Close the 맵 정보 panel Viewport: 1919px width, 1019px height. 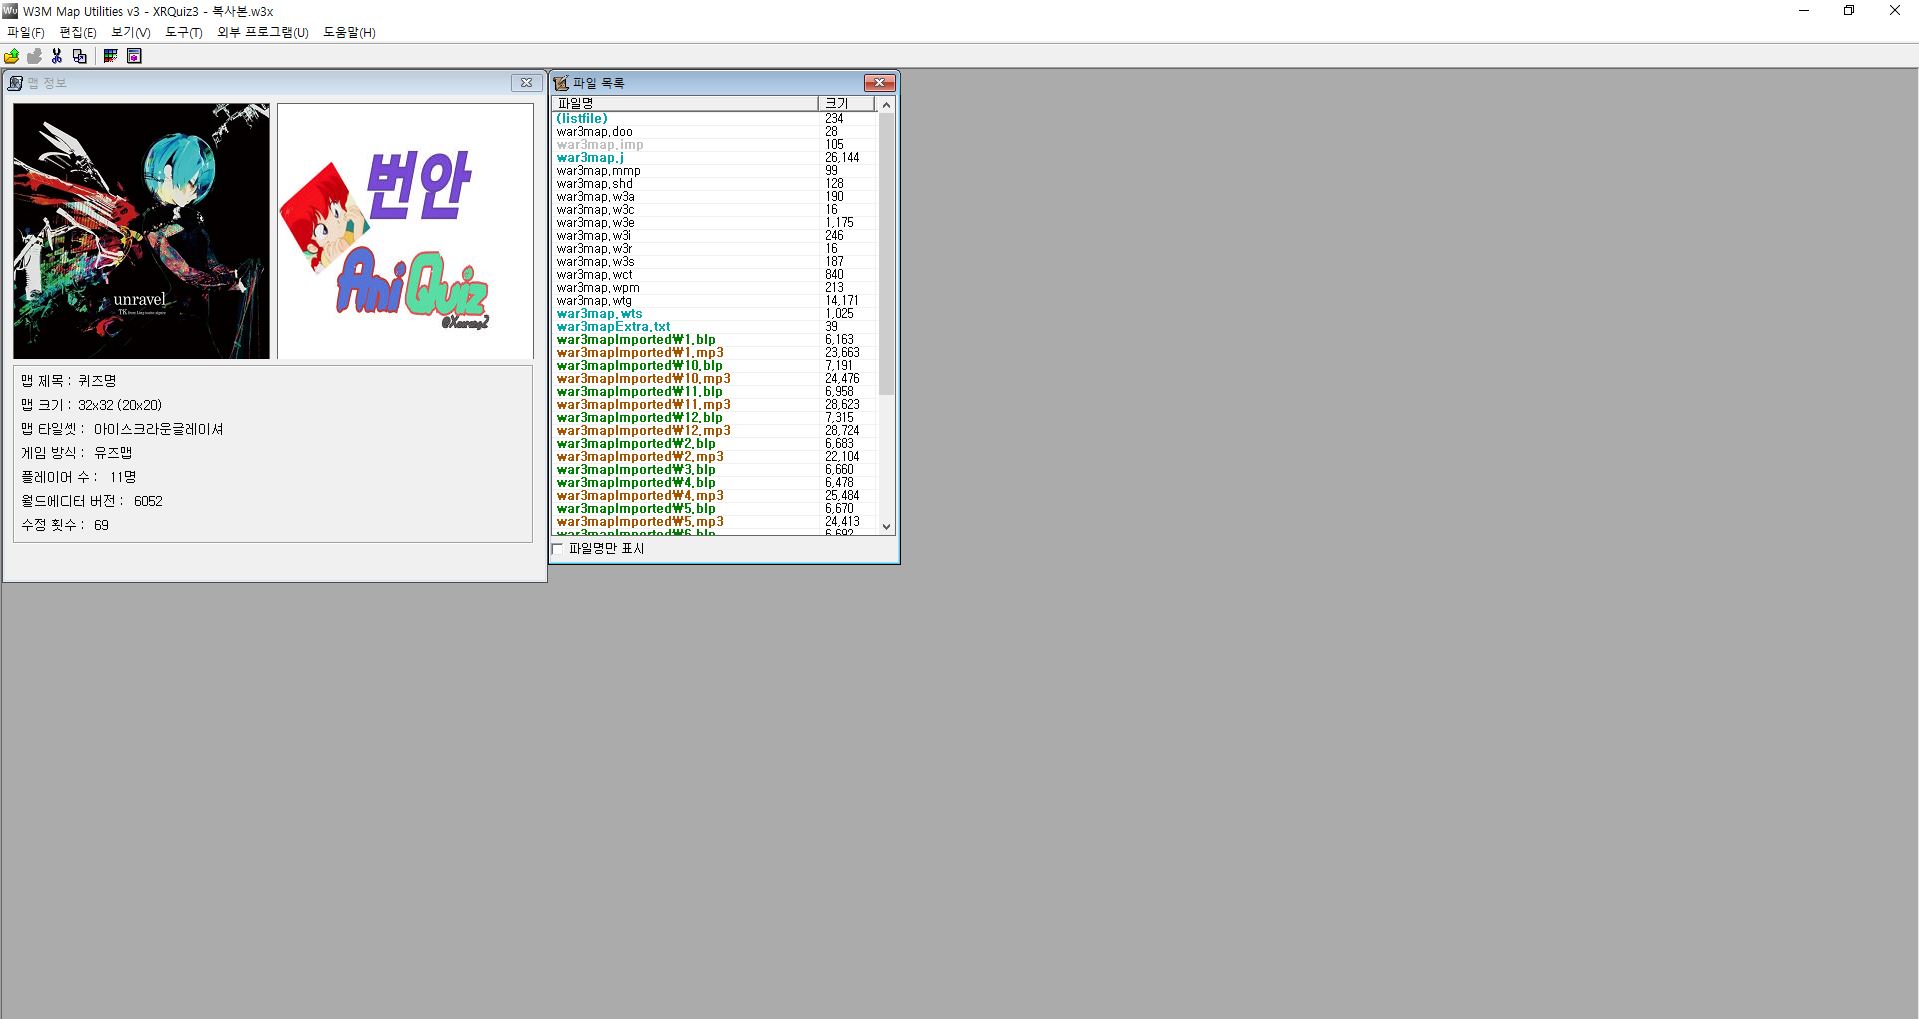(x=526, y=83)
